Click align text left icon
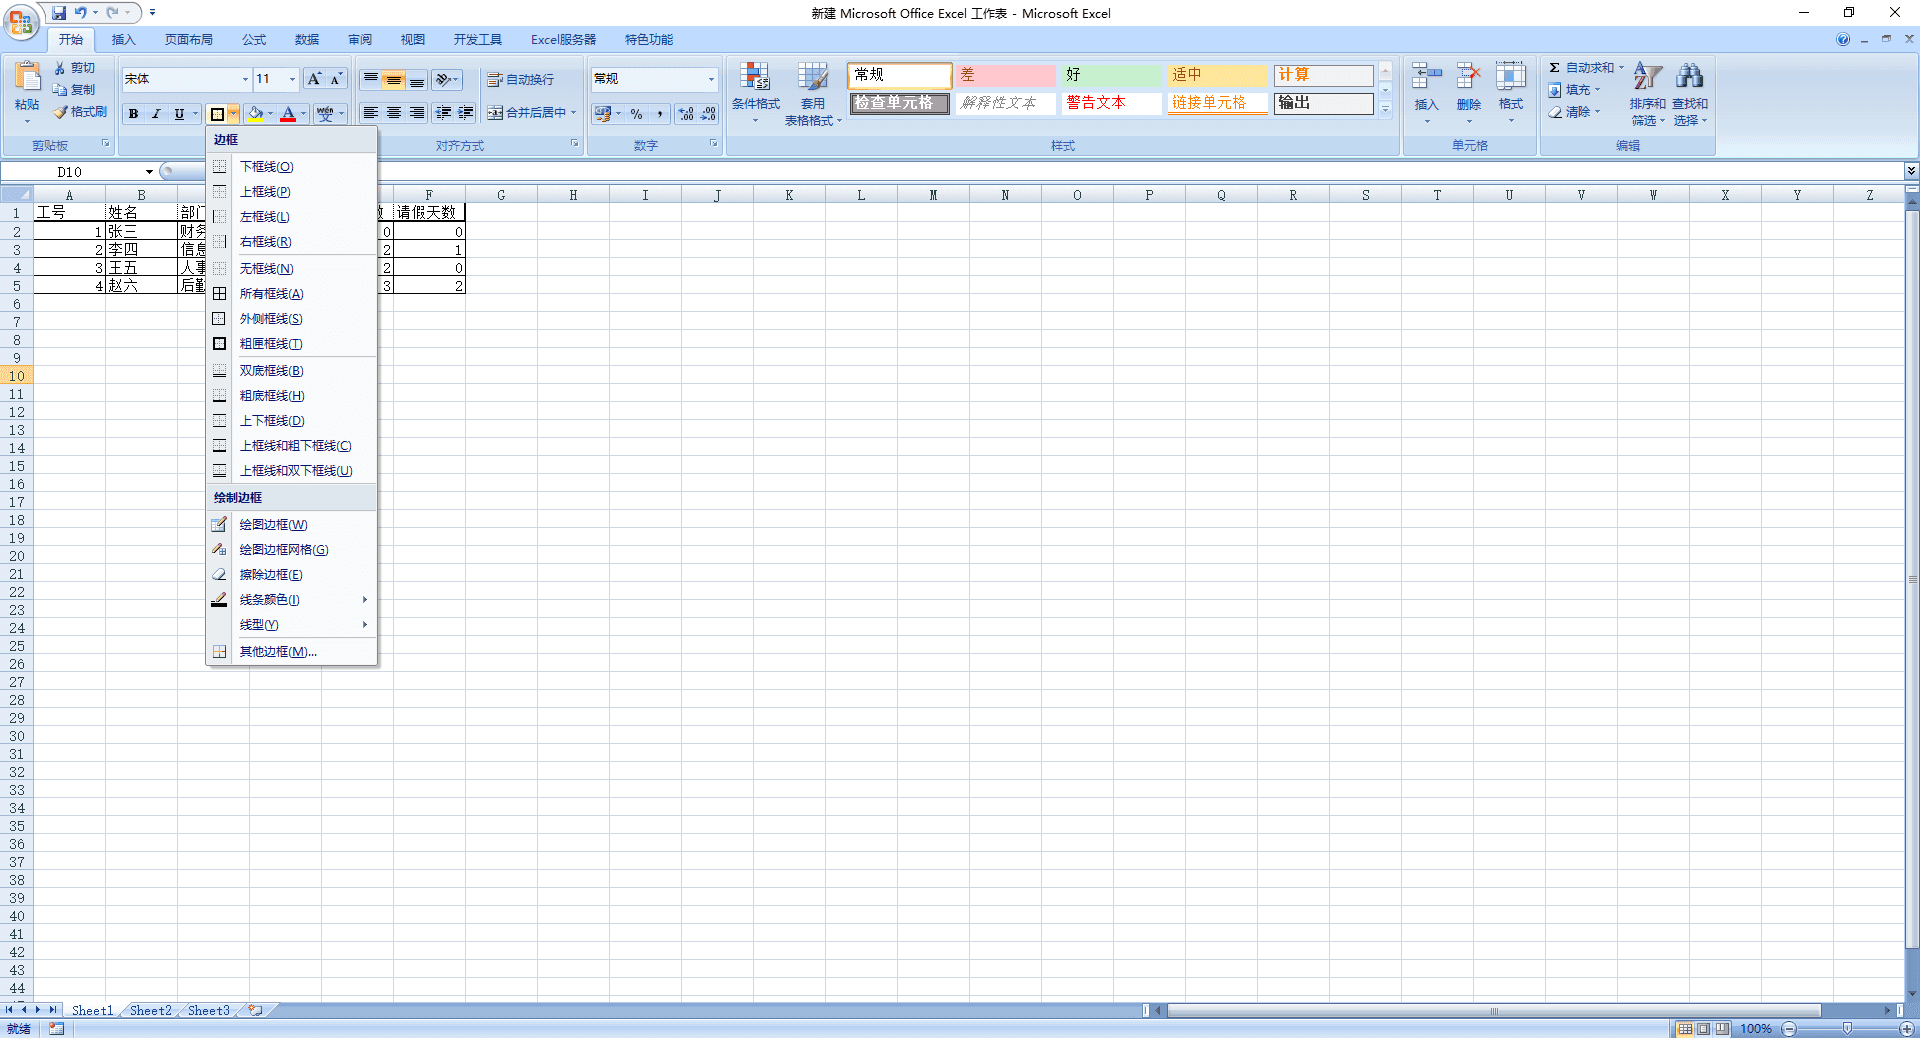1920x1038 pixels. coord(371,113)
